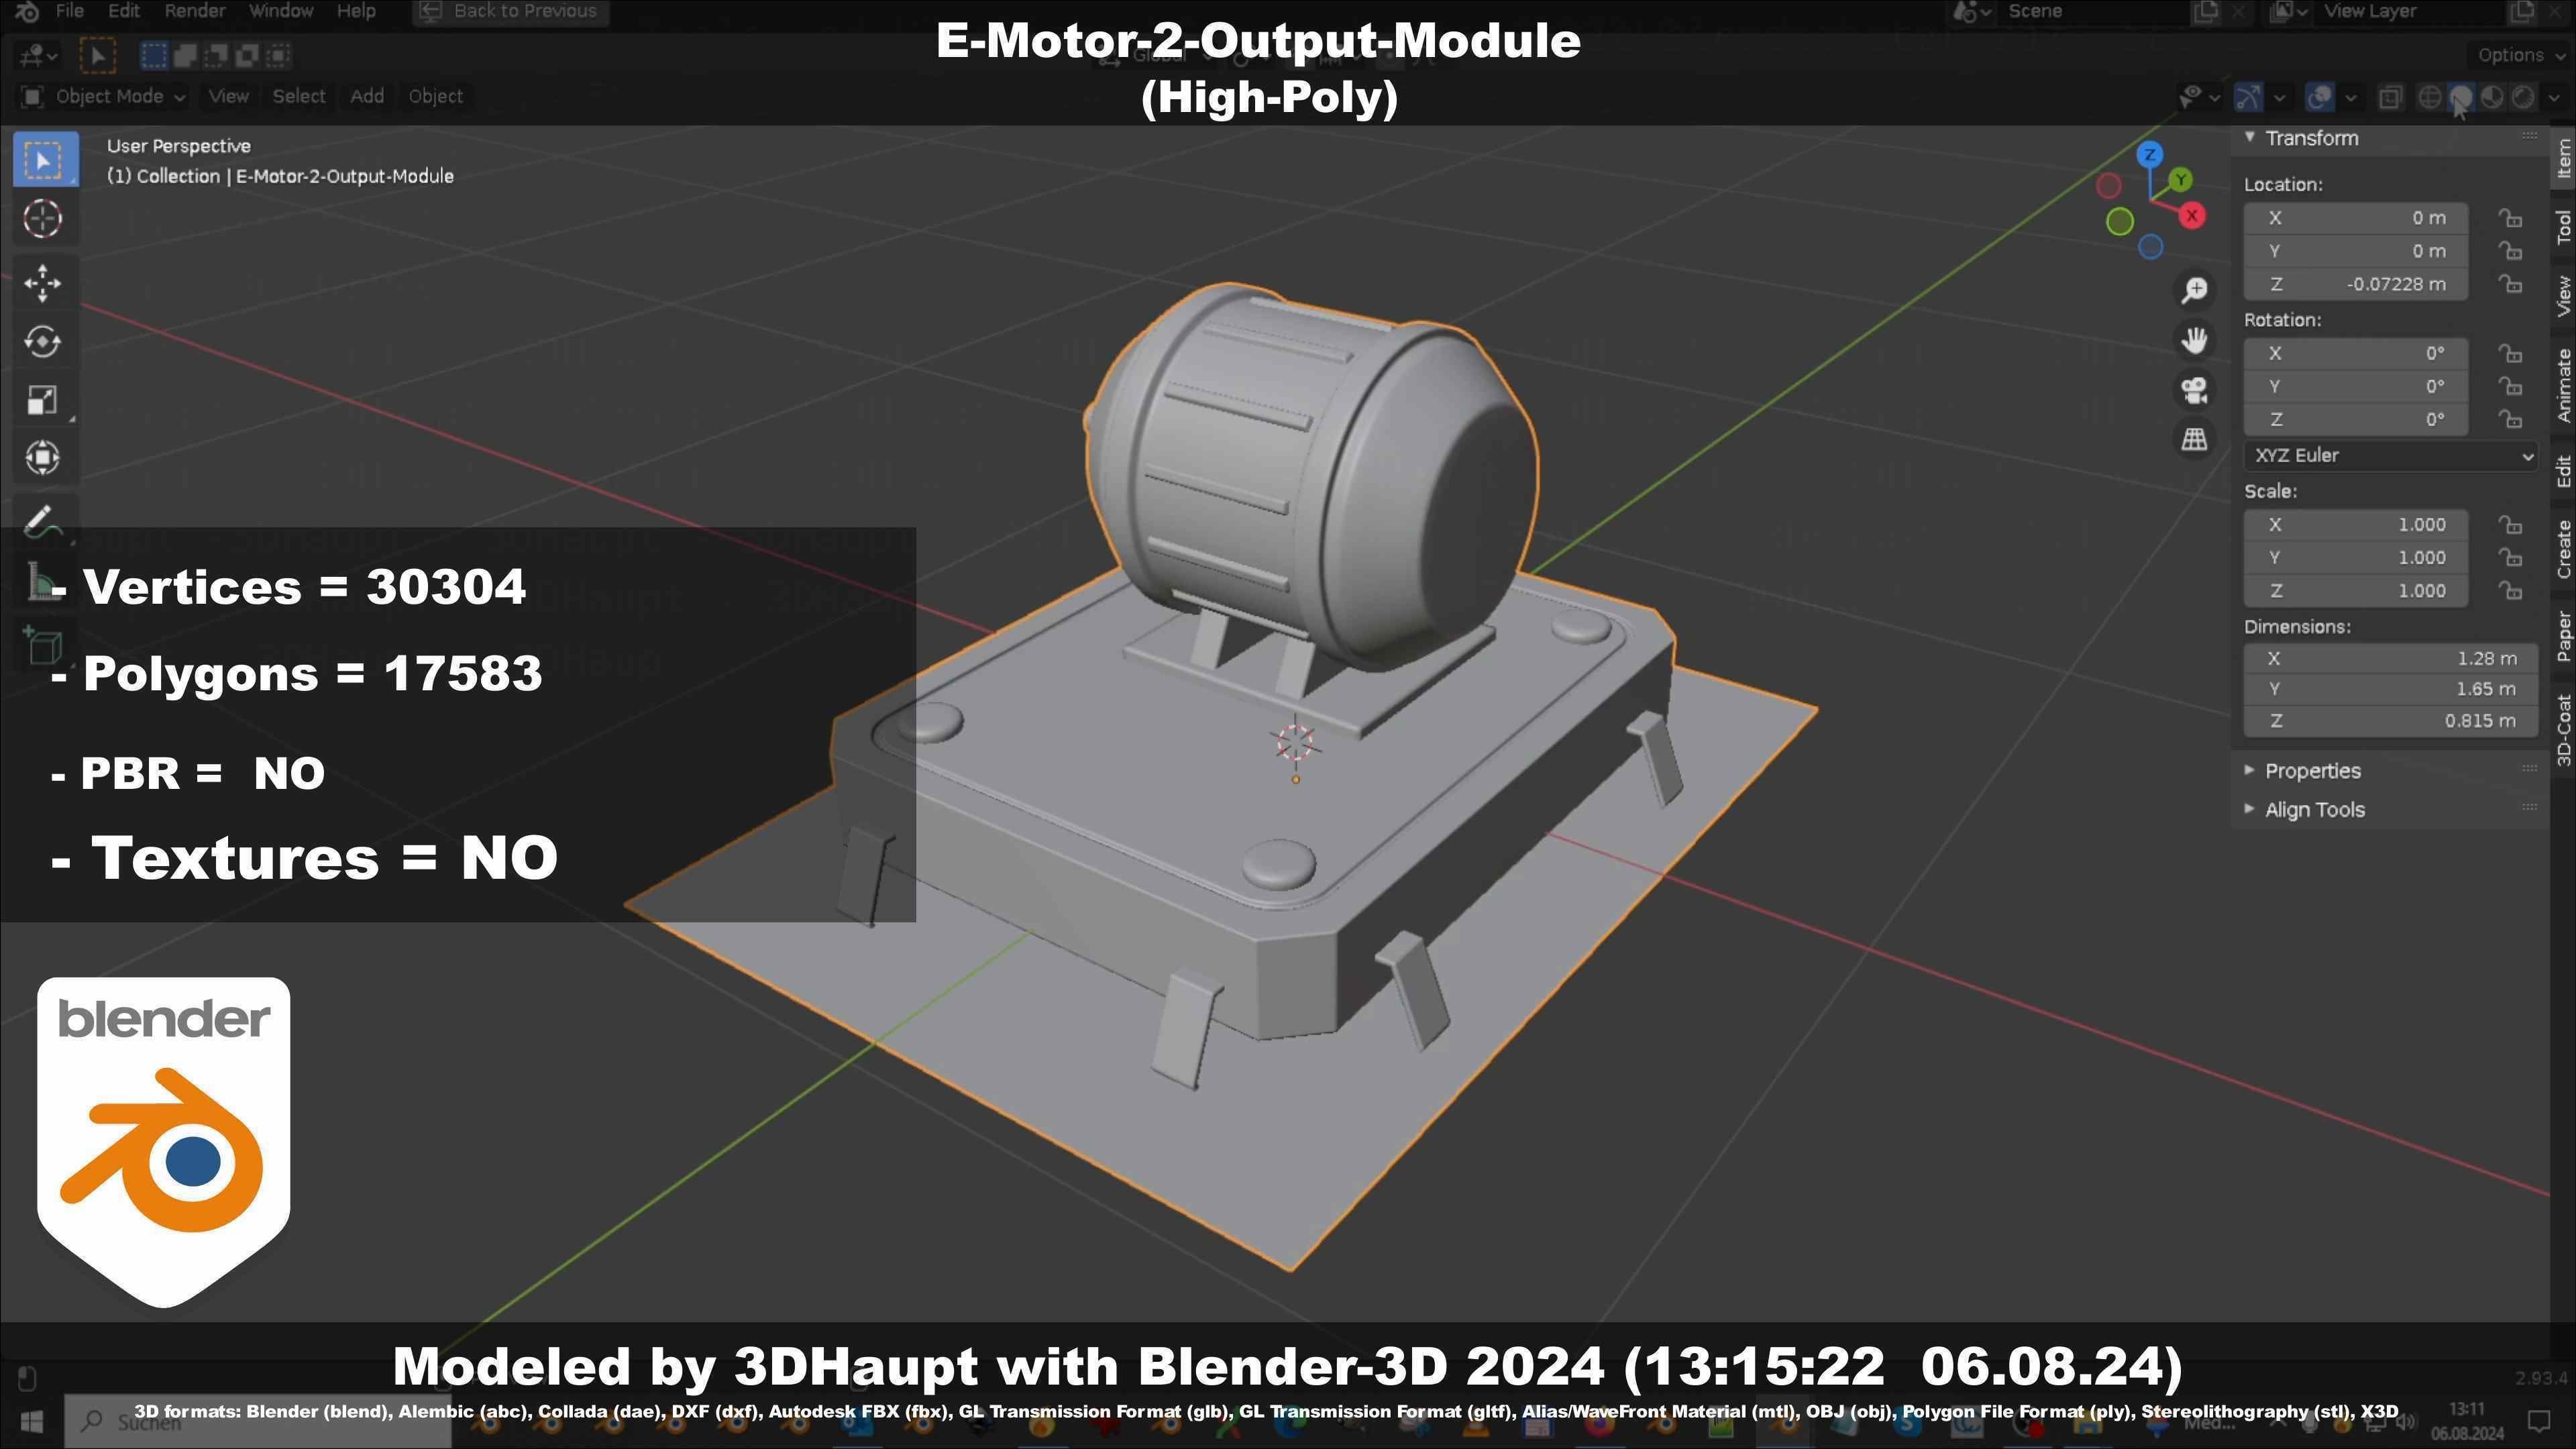Viewport: 2576px width, 1449px height.
Task: Toggle viewport overlays display
Action: (2319, 97)
